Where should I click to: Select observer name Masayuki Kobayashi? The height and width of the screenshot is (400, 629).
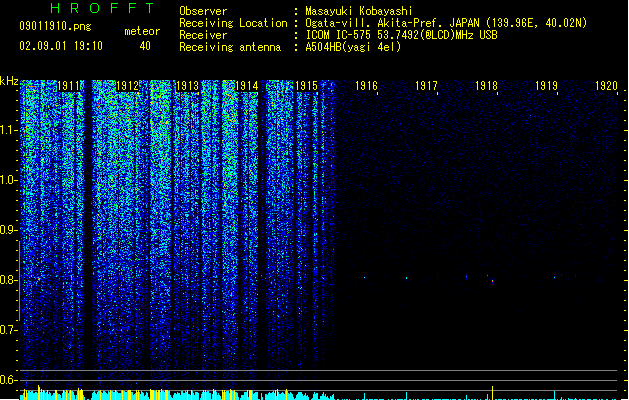(x=359, y=11)
